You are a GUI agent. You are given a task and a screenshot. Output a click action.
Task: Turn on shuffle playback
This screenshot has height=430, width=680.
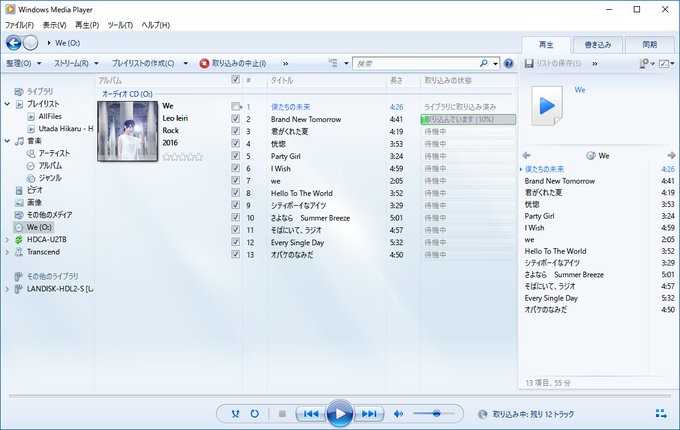235,414
